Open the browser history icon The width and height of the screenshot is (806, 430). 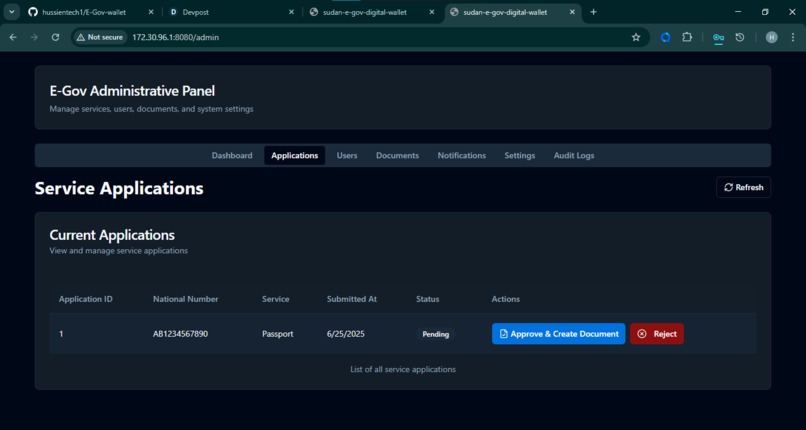tap(740, 37)
